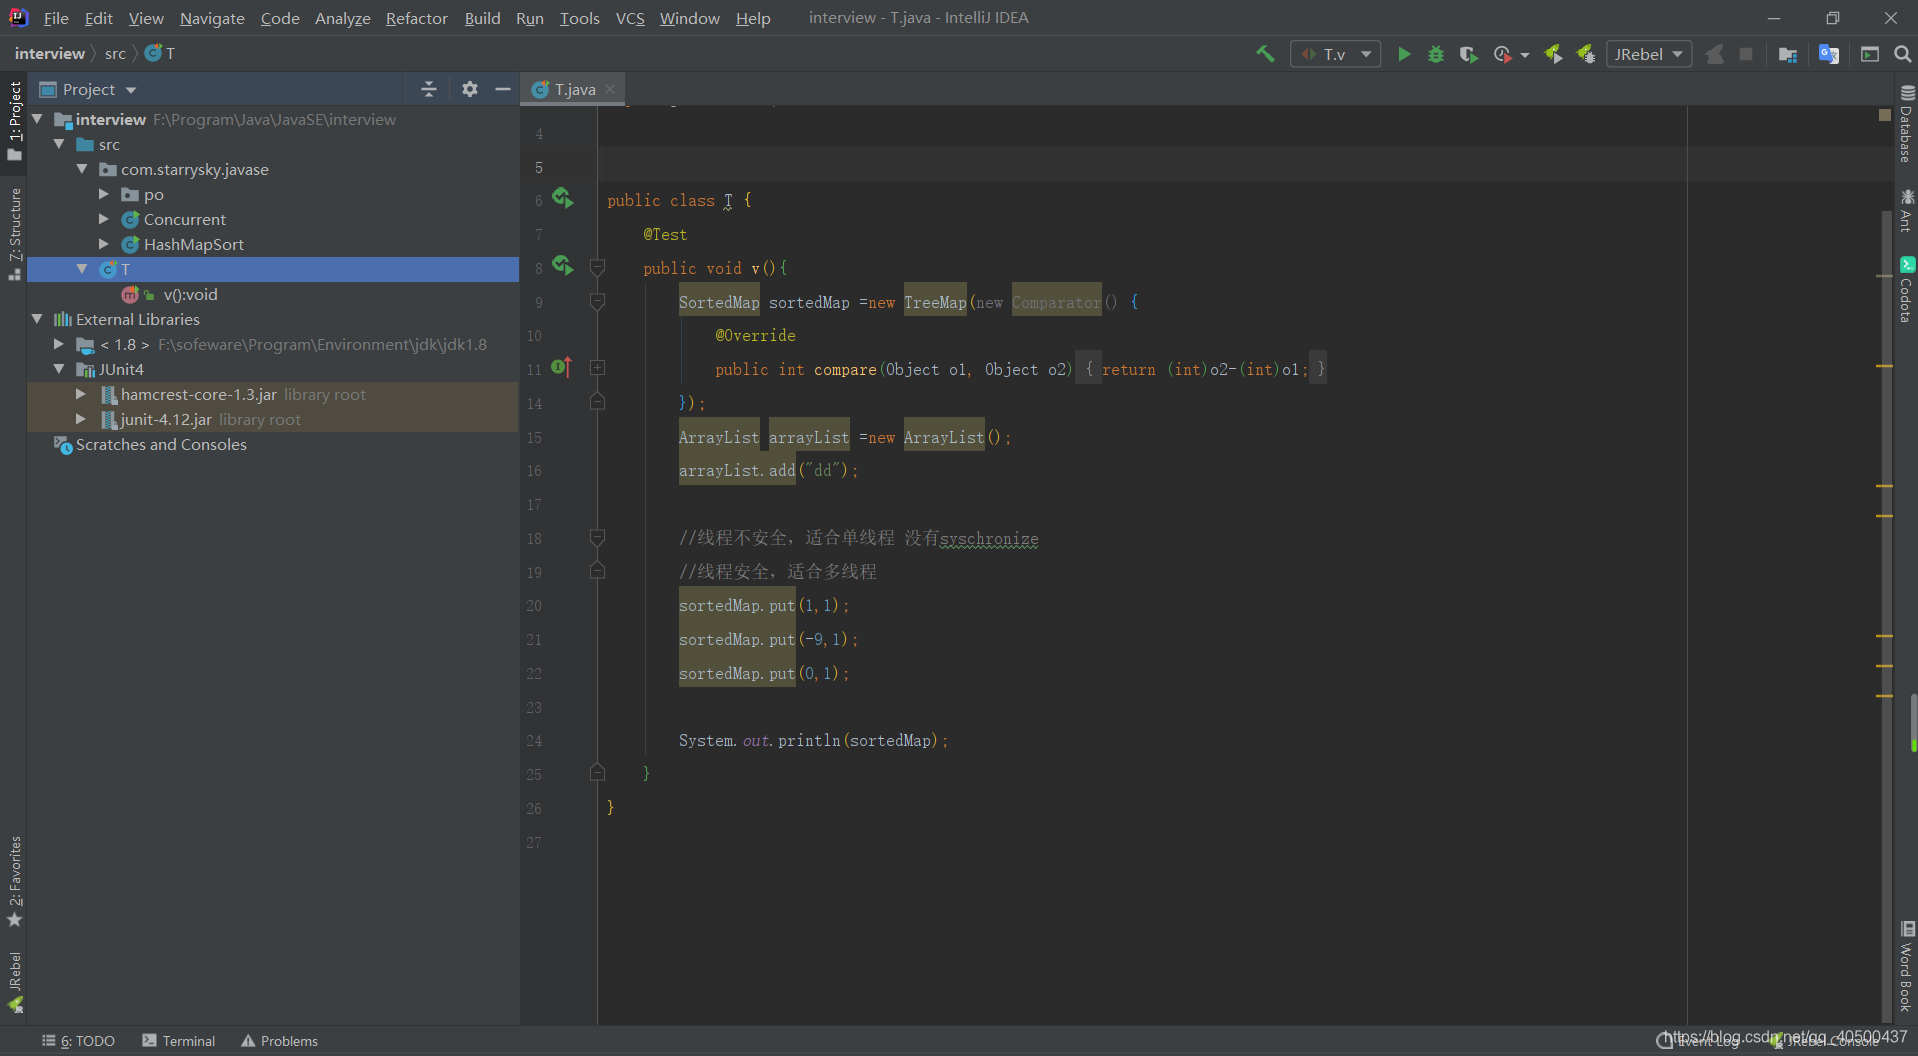Viewport: 1918px width, 1056px height.
Task: Open the Refactor menu
Action: pos(417,18)
